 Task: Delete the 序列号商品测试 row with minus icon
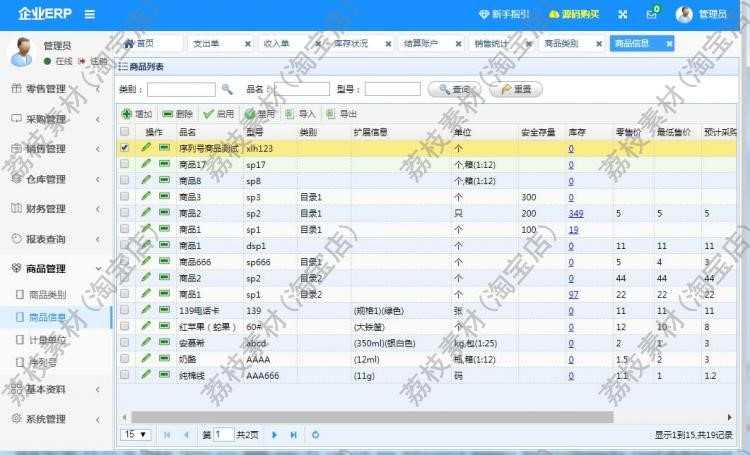164,147
